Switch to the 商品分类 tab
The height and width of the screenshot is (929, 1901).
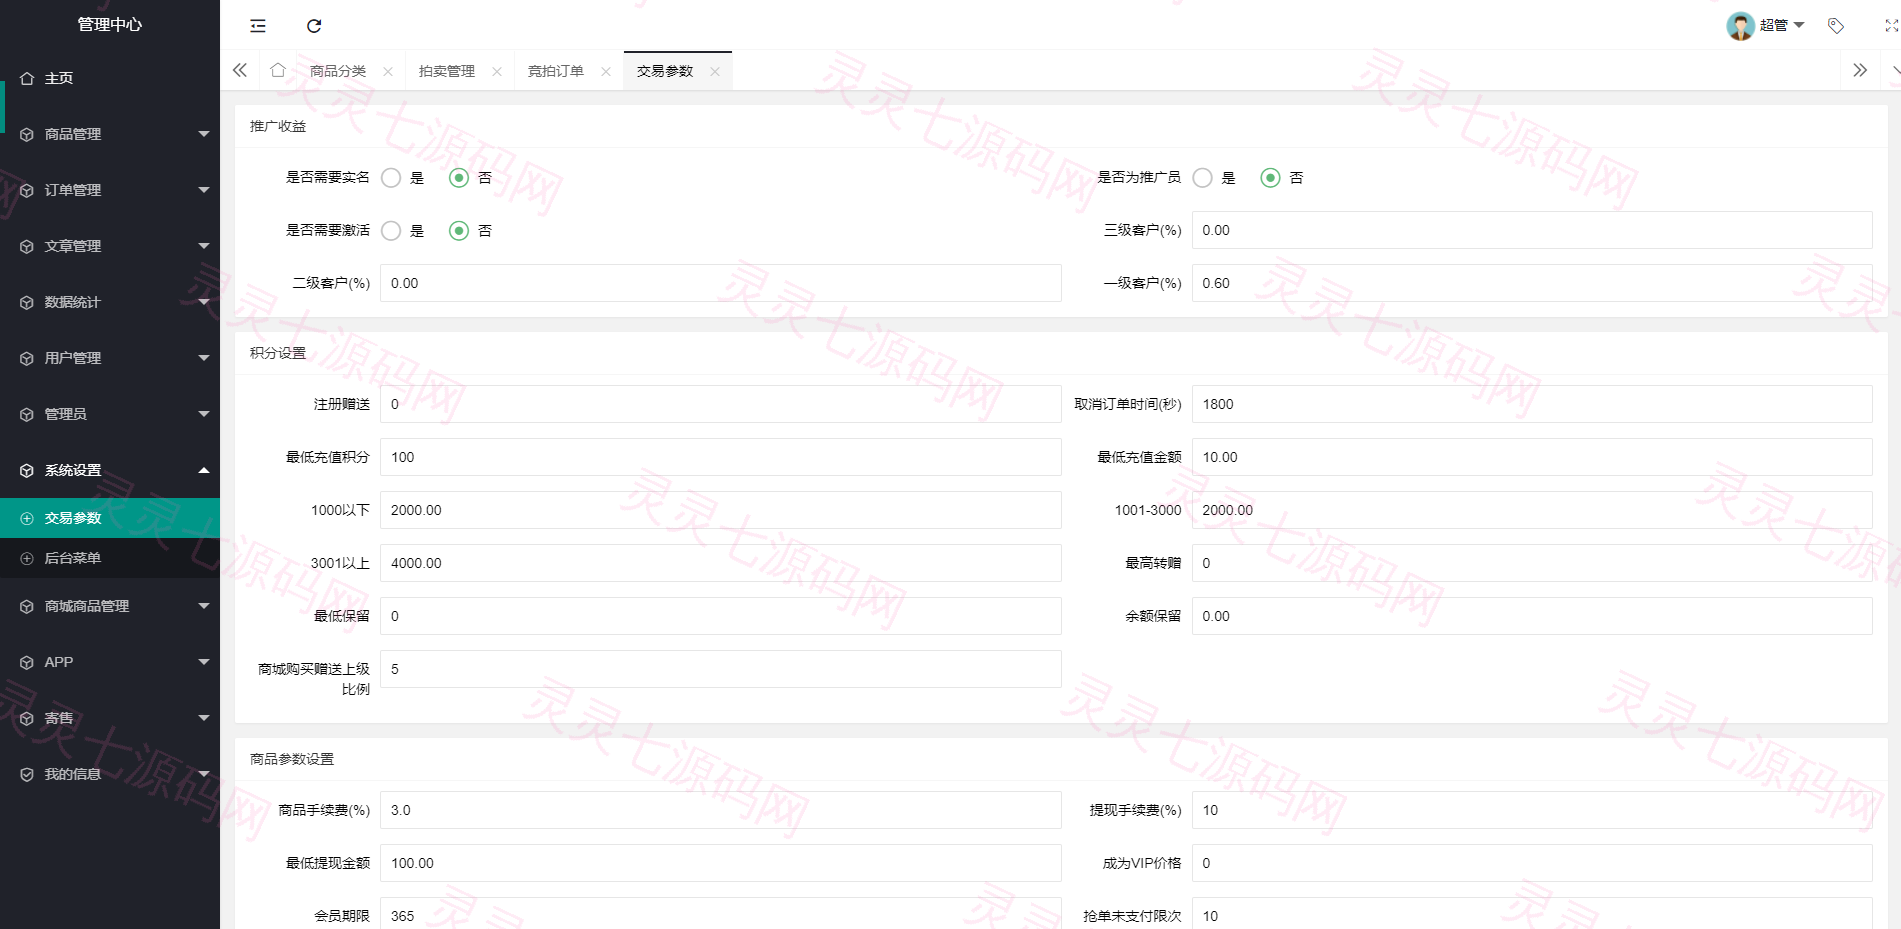tap(338, 71)
